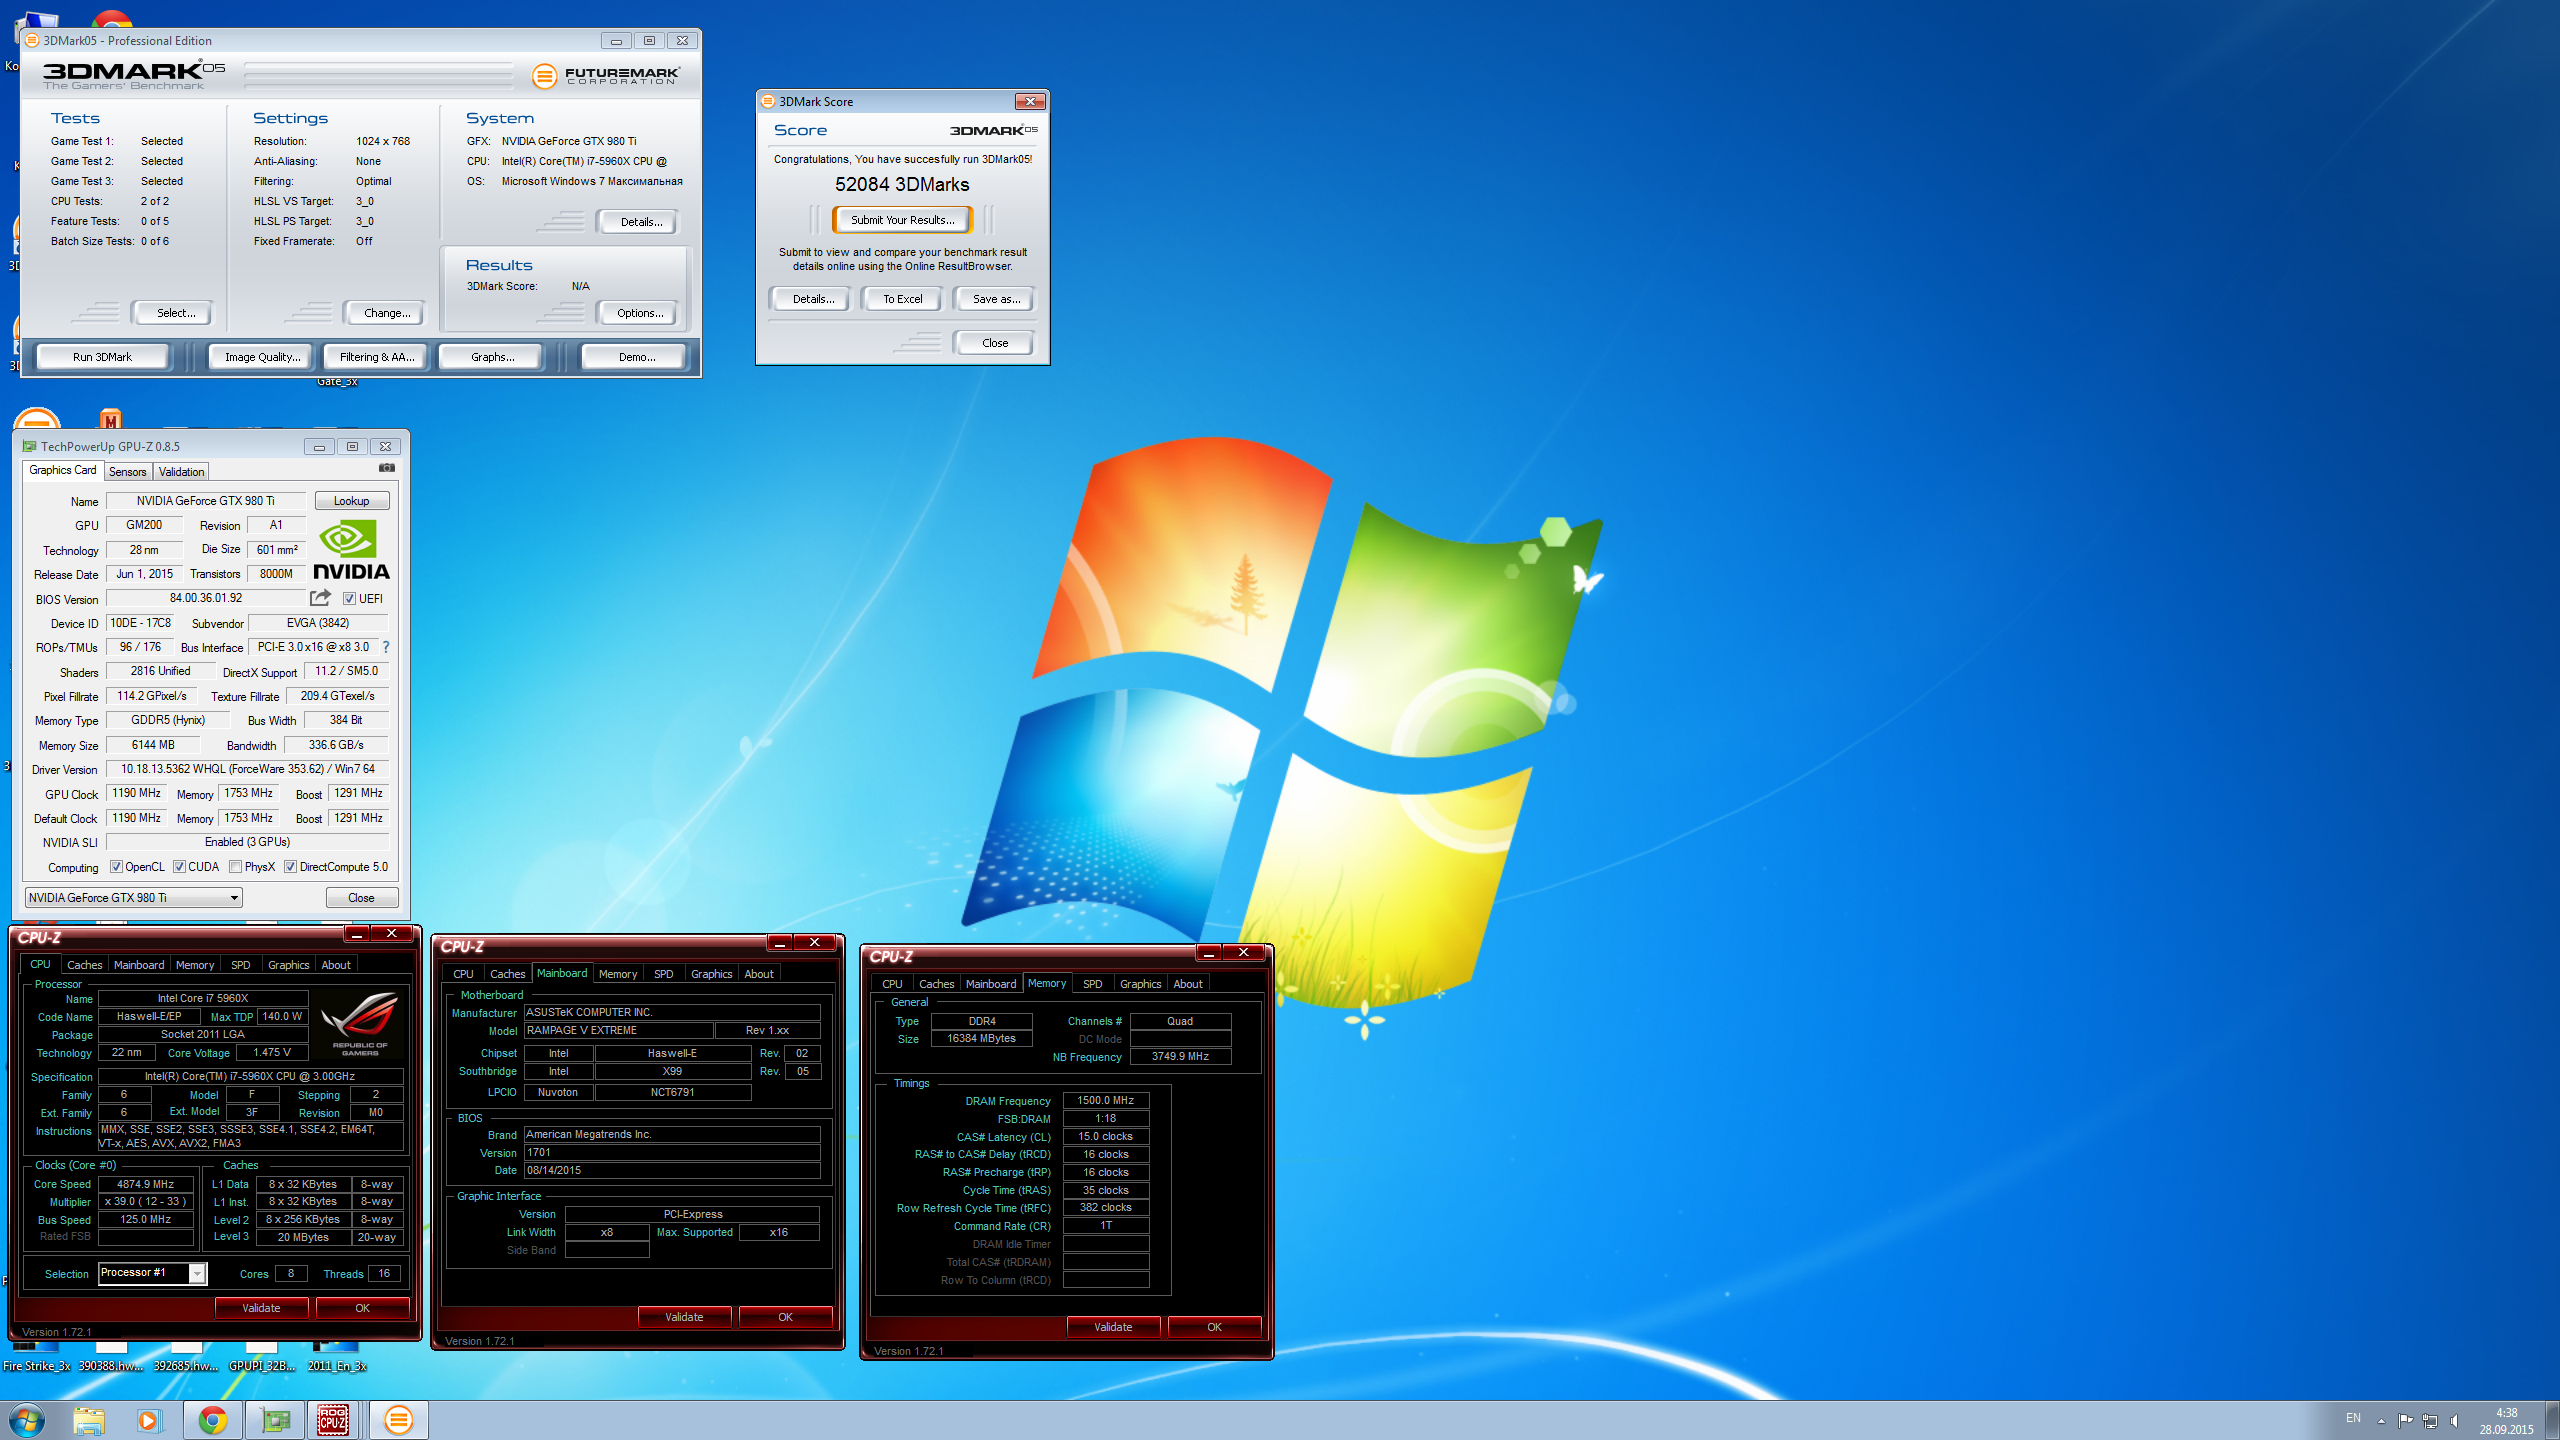Click the taskbar clock showing 4:38

coord(2506,1420)
